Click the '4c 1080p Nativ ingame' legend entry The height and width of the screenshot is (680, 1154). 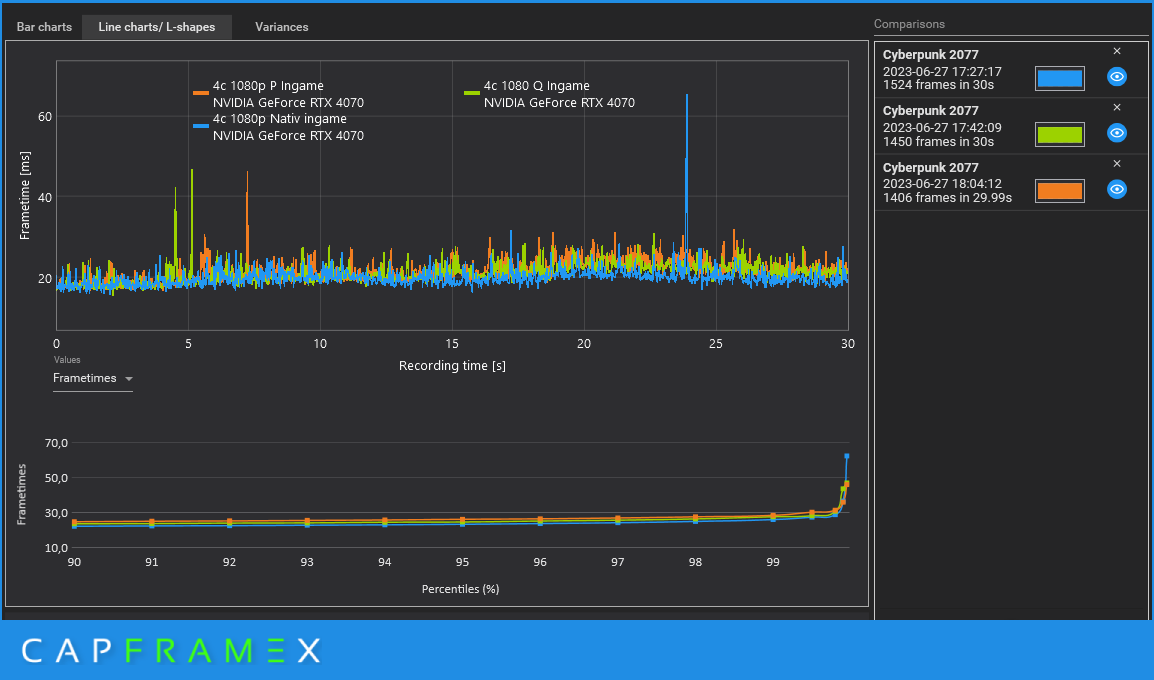[x=278, y=127]
